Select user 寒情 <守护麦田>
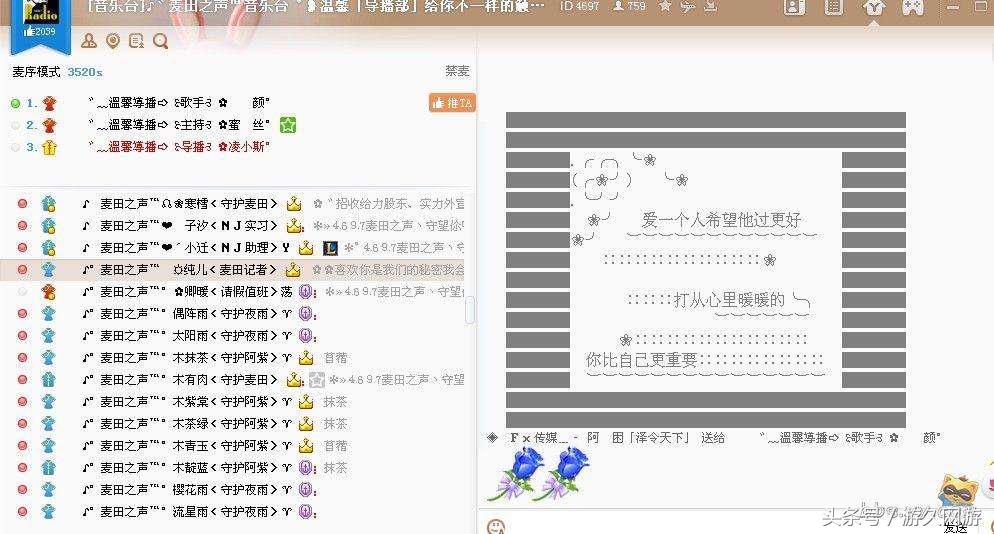Screen dimensions: 994x534 (x=188, y=204)
